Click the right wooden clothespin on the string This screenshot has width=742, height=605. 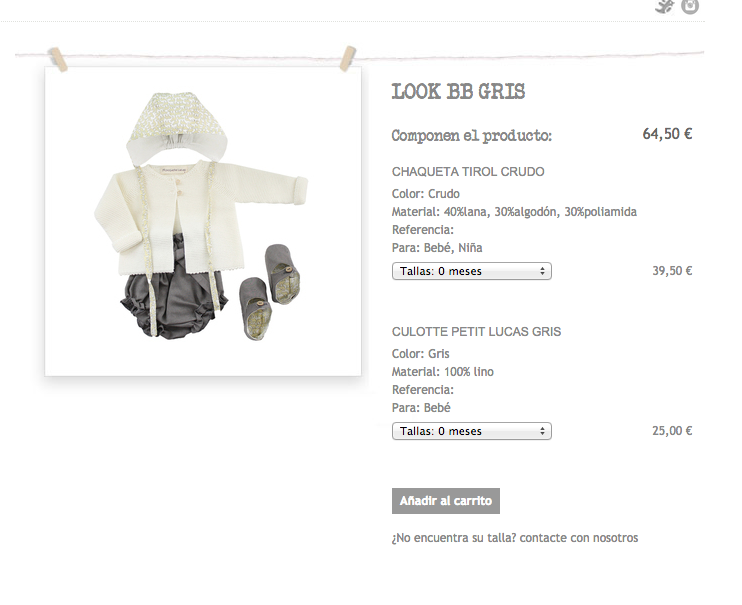[348, 58]
